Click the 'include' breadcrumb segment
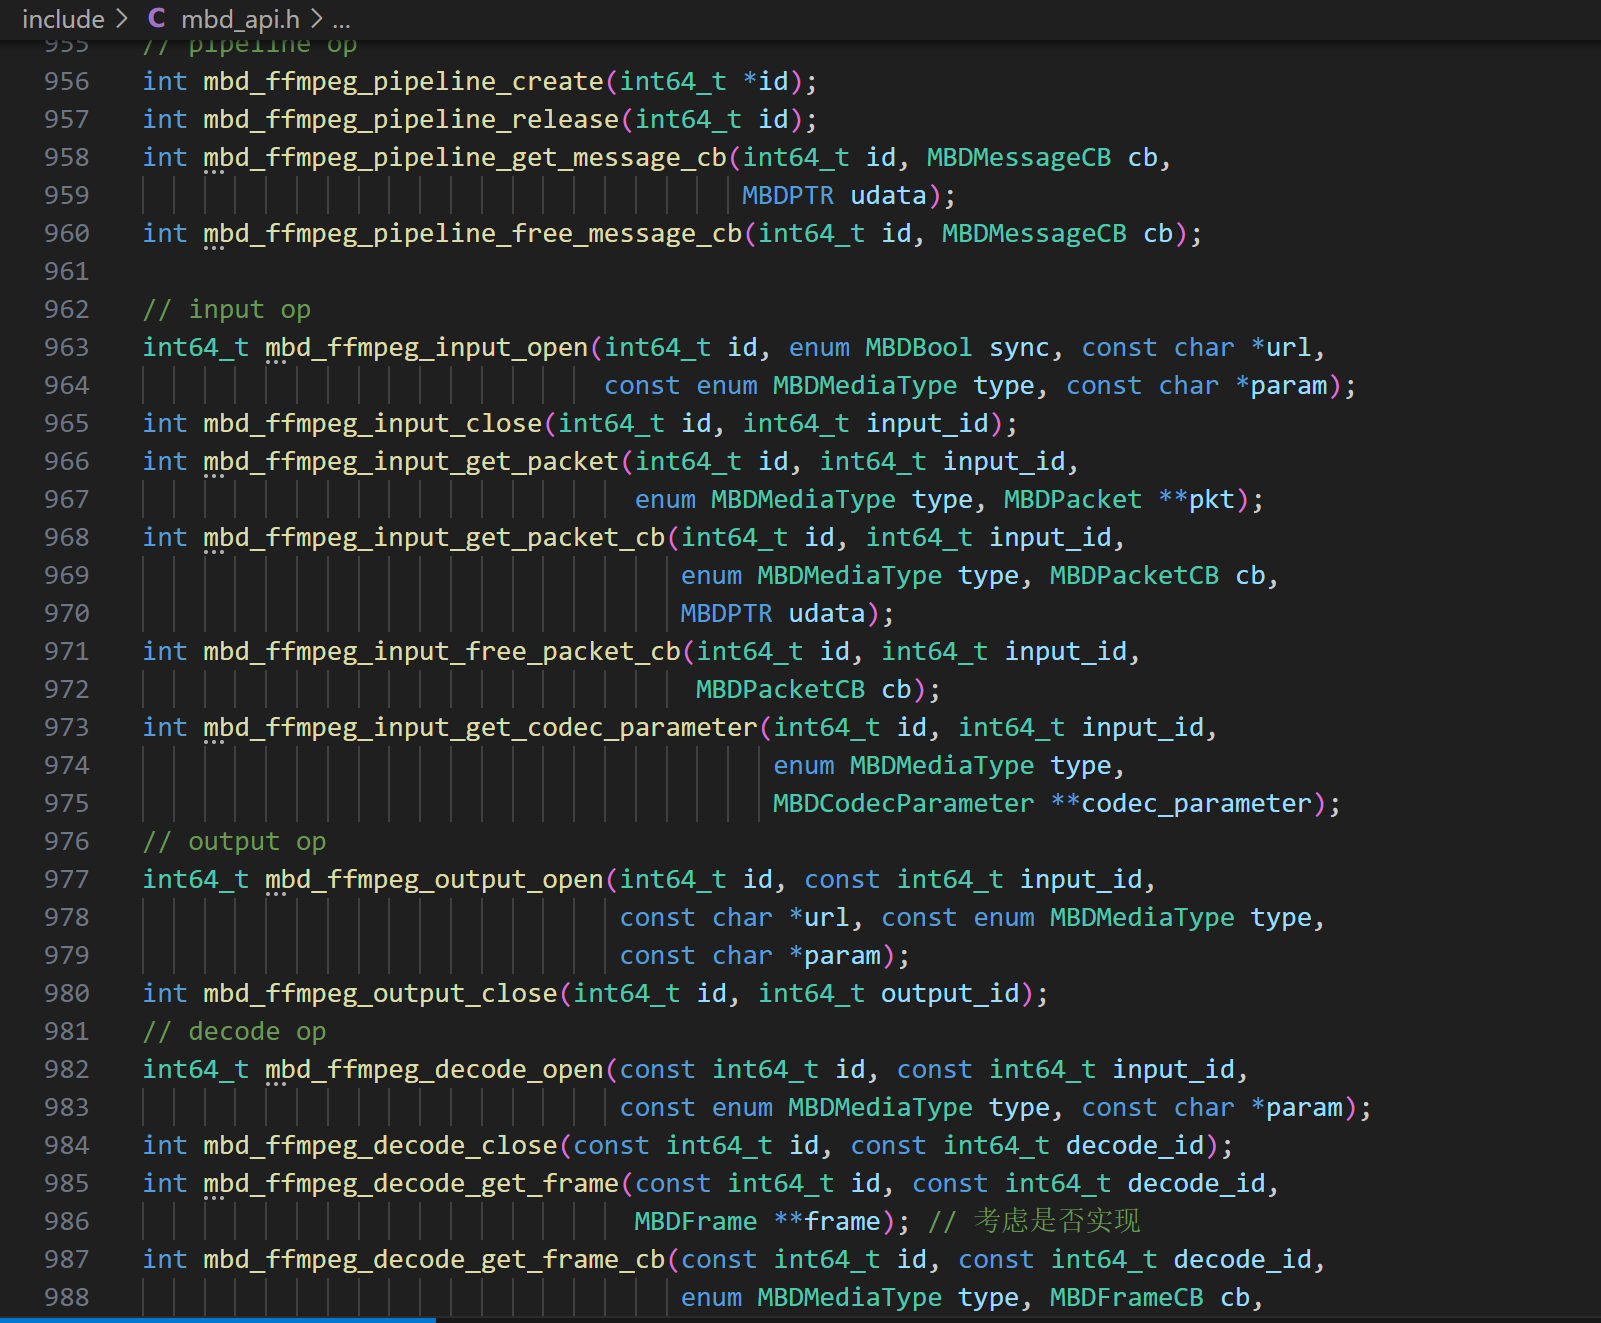The image size is (1601, 1323). pyautogui.click(x=63, y=19)
